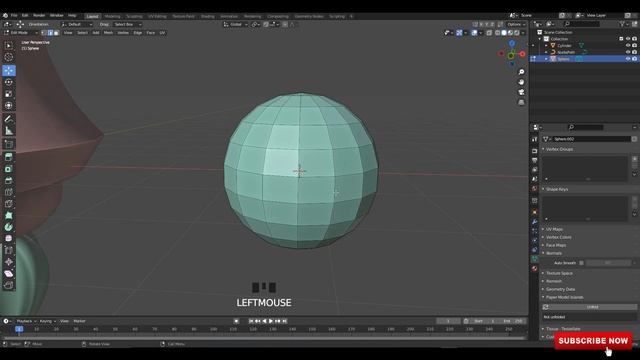The width and height of the screenshot is (640, 360).
Task: Activate the Transform tool
Action: tap(9, 106)
